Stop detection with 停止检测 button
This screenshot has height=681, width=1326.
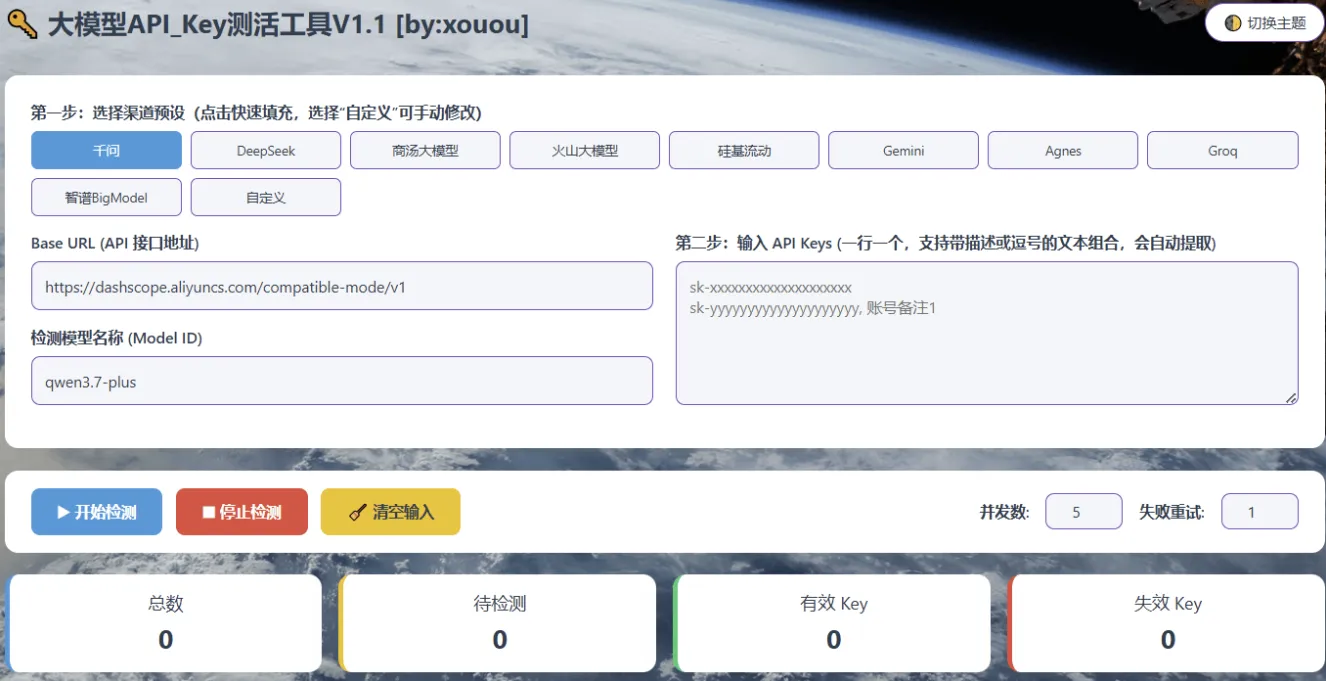242,512
